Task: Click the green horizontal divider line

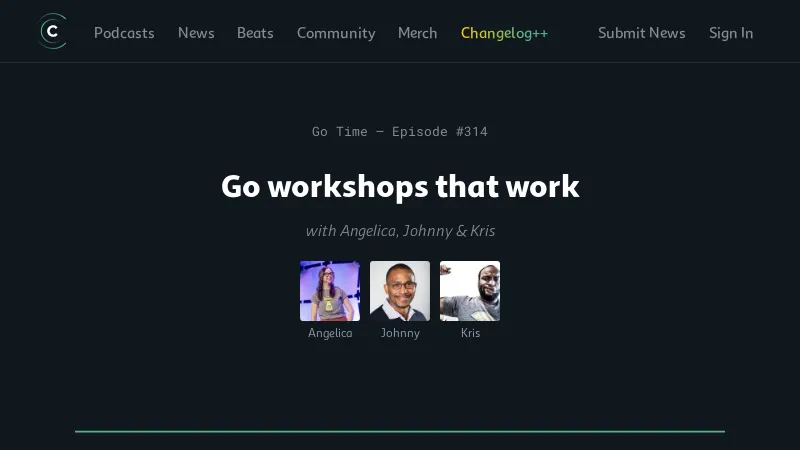Action: point(400,431)
